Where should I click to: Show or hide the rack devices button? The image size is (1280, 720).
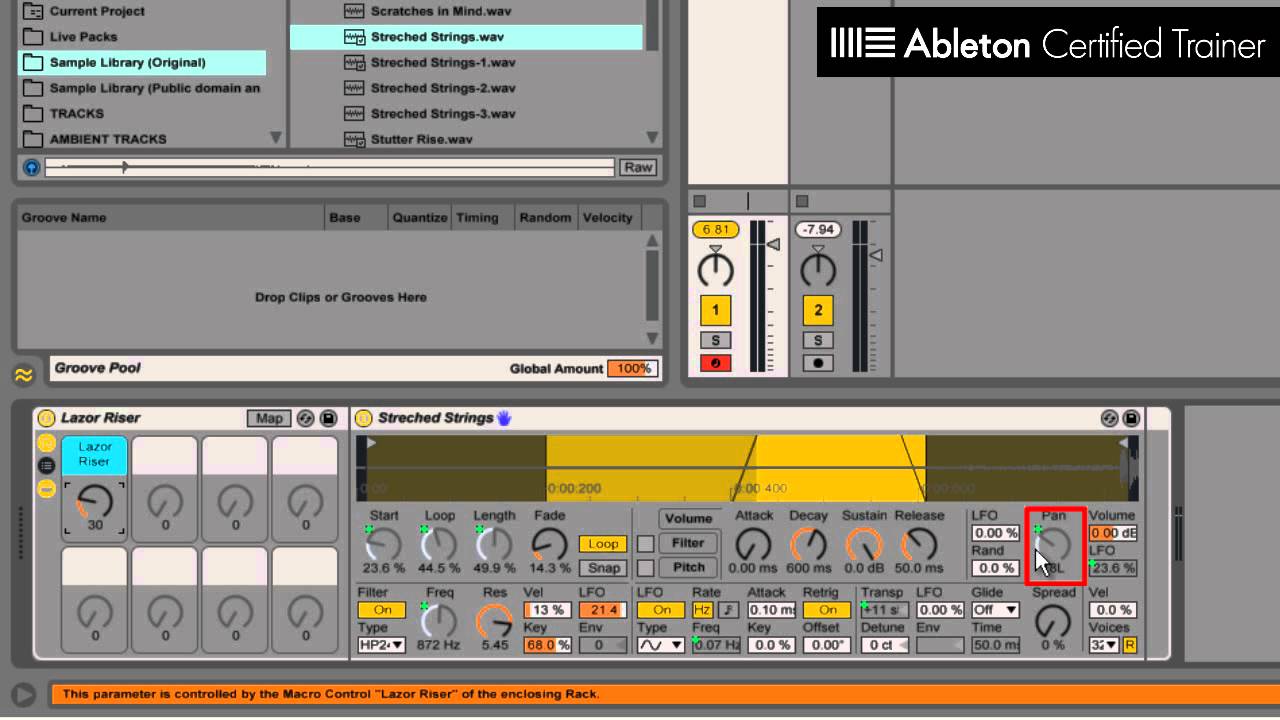(x=46, y=488)
